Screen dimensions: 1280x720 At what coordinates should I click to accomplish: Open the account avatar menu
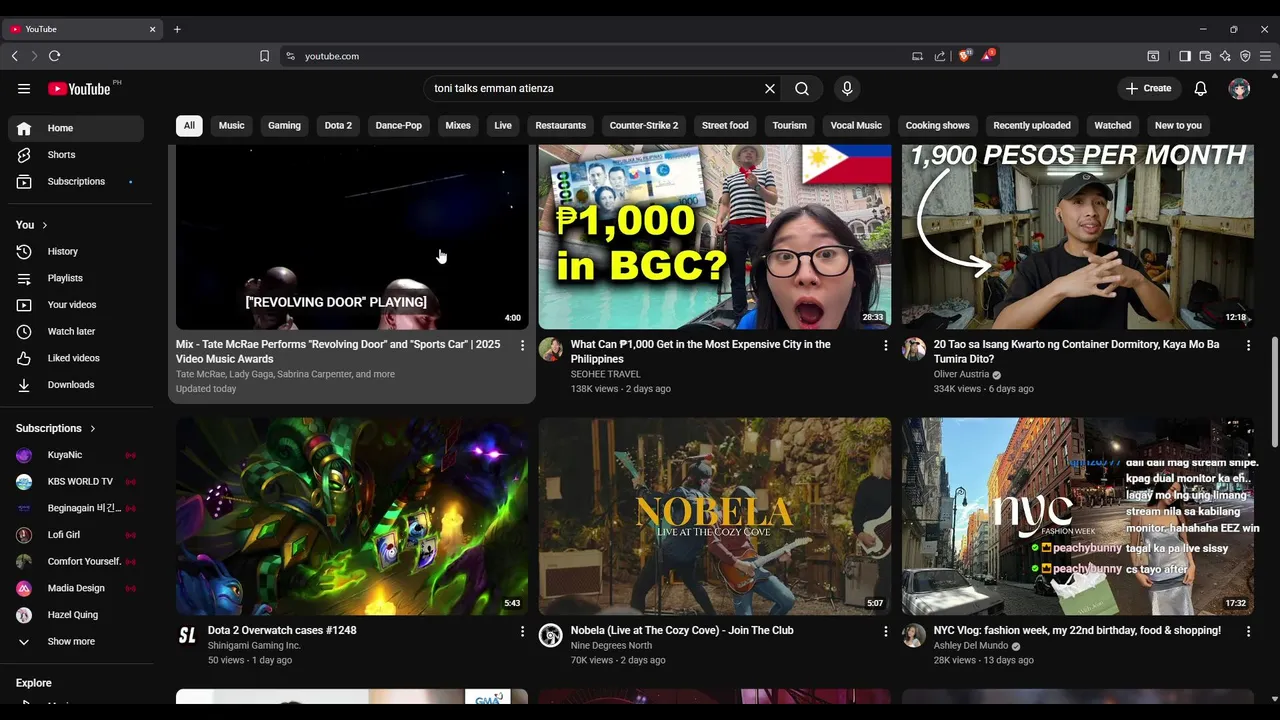[1239, 88]
